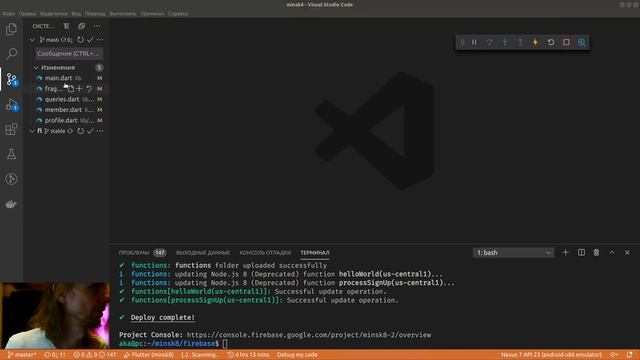Open the Explorer view in activity bar
640x360 pixels.
click(11, 29)
